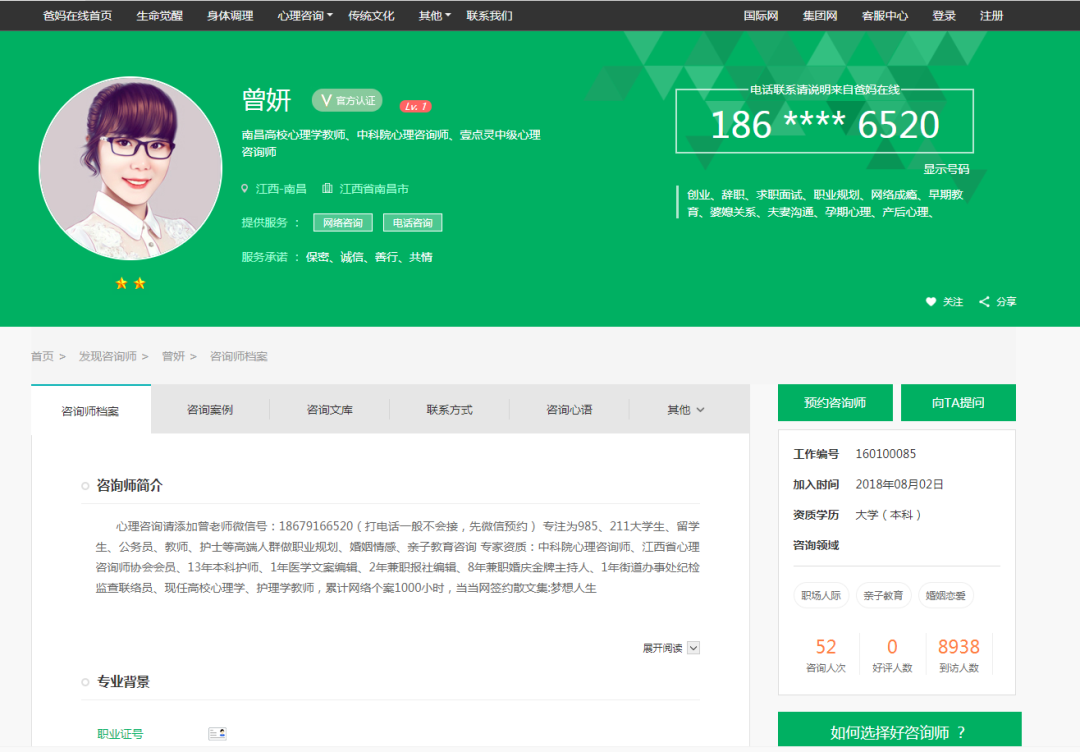Open the 心理咨询 dropdown menu
This screenshot has height=752, width=1080.
[x=302, y=15]
